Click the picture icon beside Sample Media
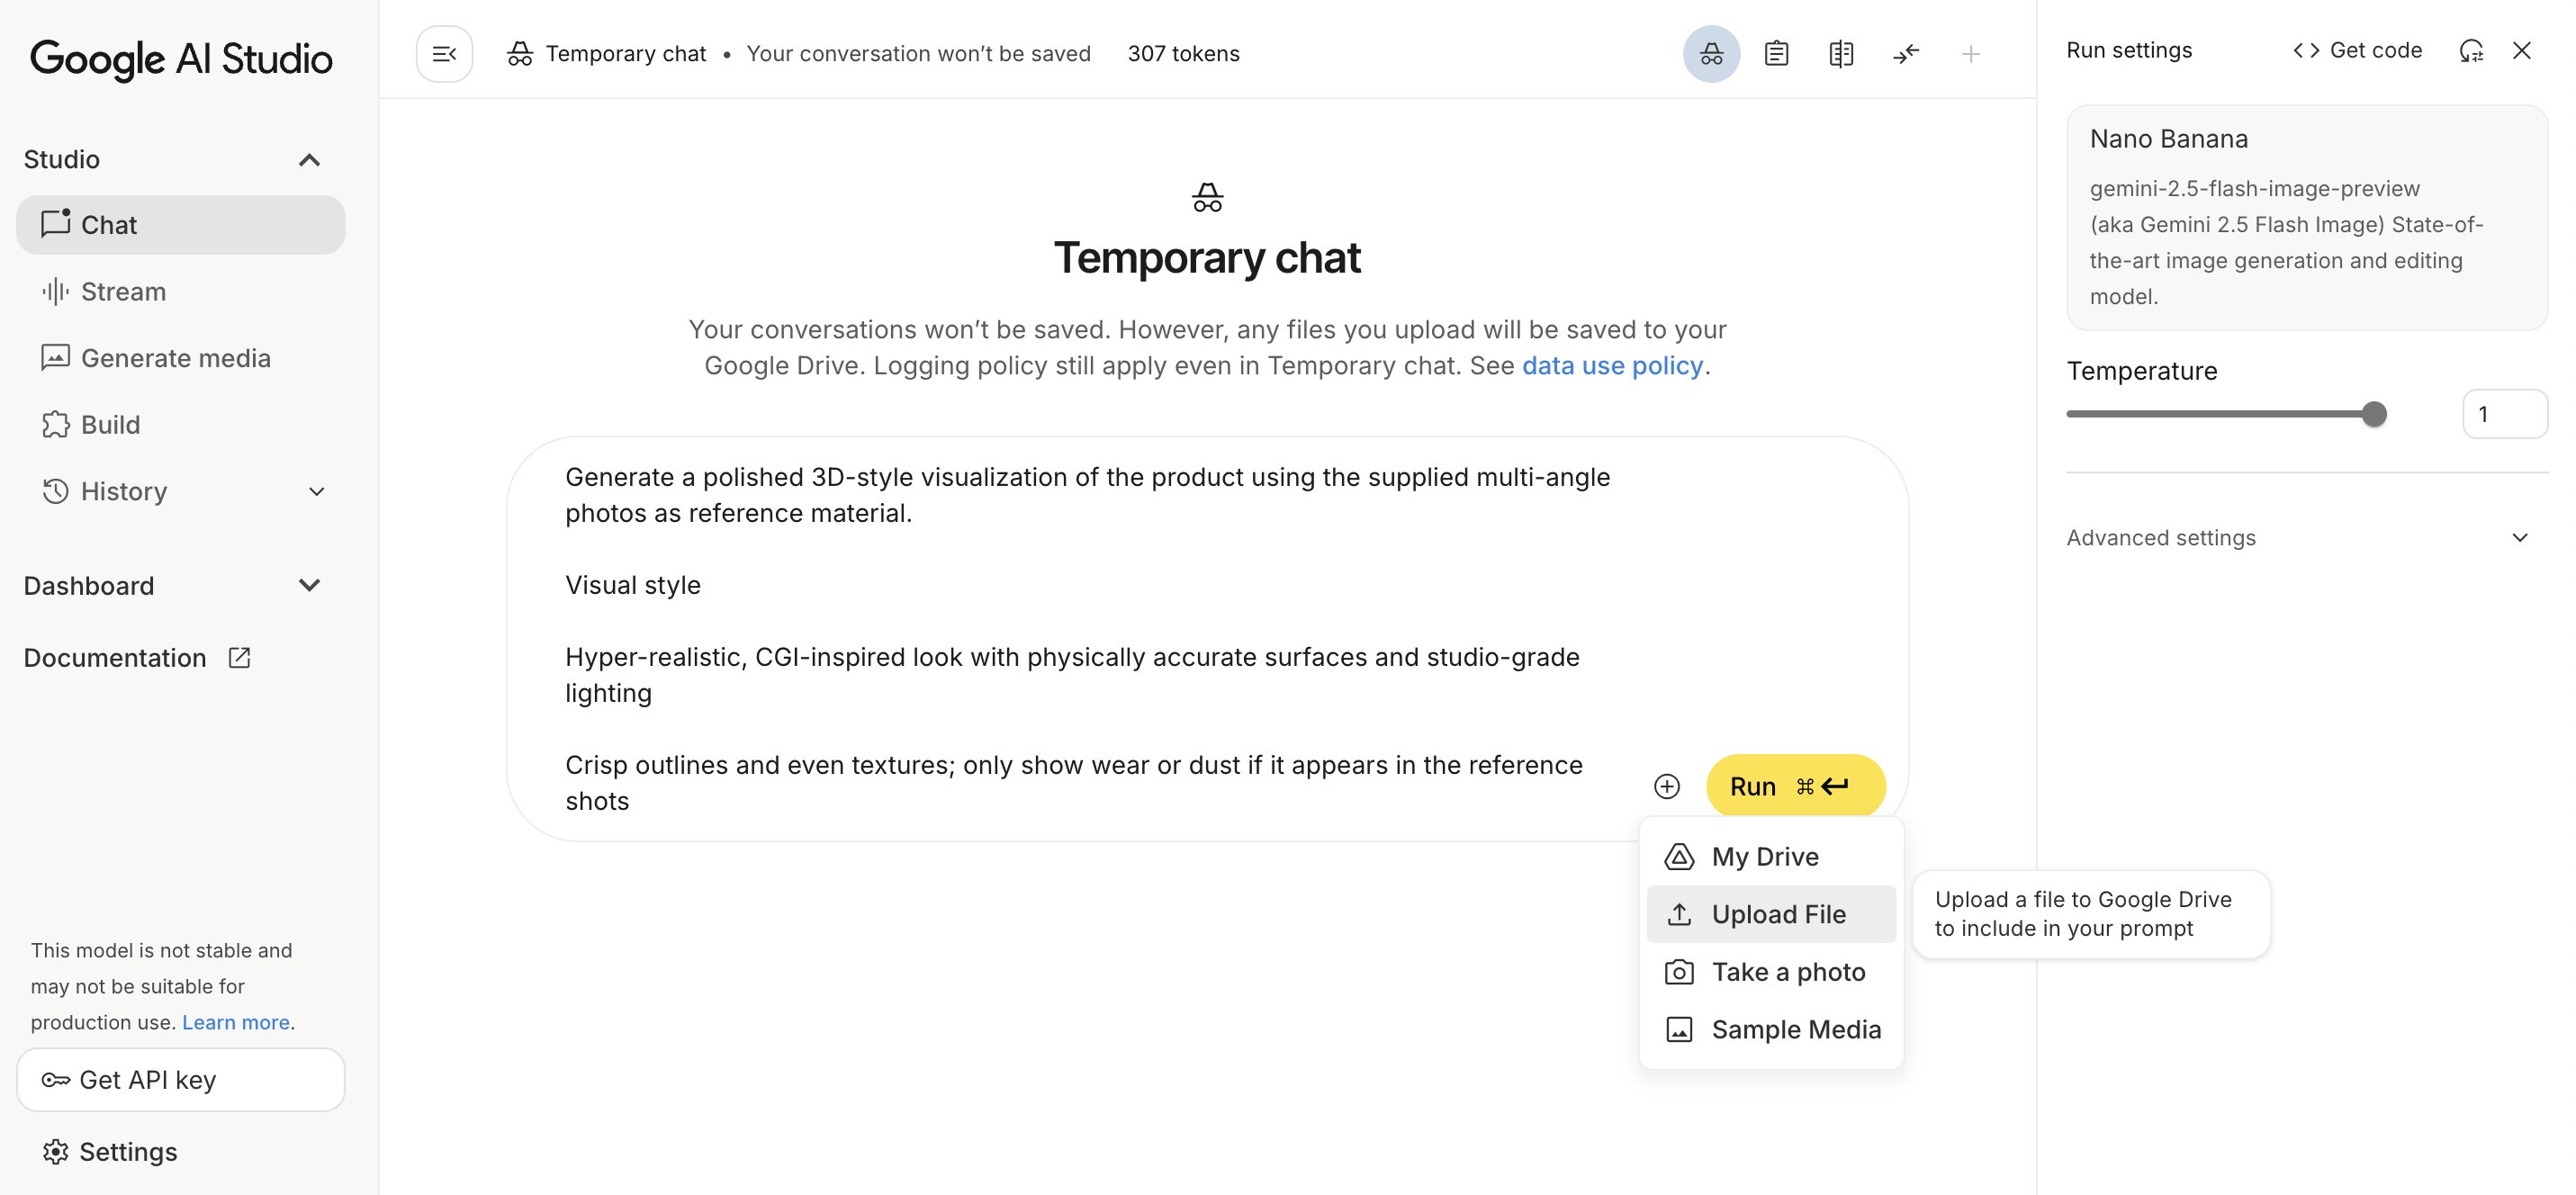The height and width of the screenshot is (1195, 2576). point(1679,1030)
